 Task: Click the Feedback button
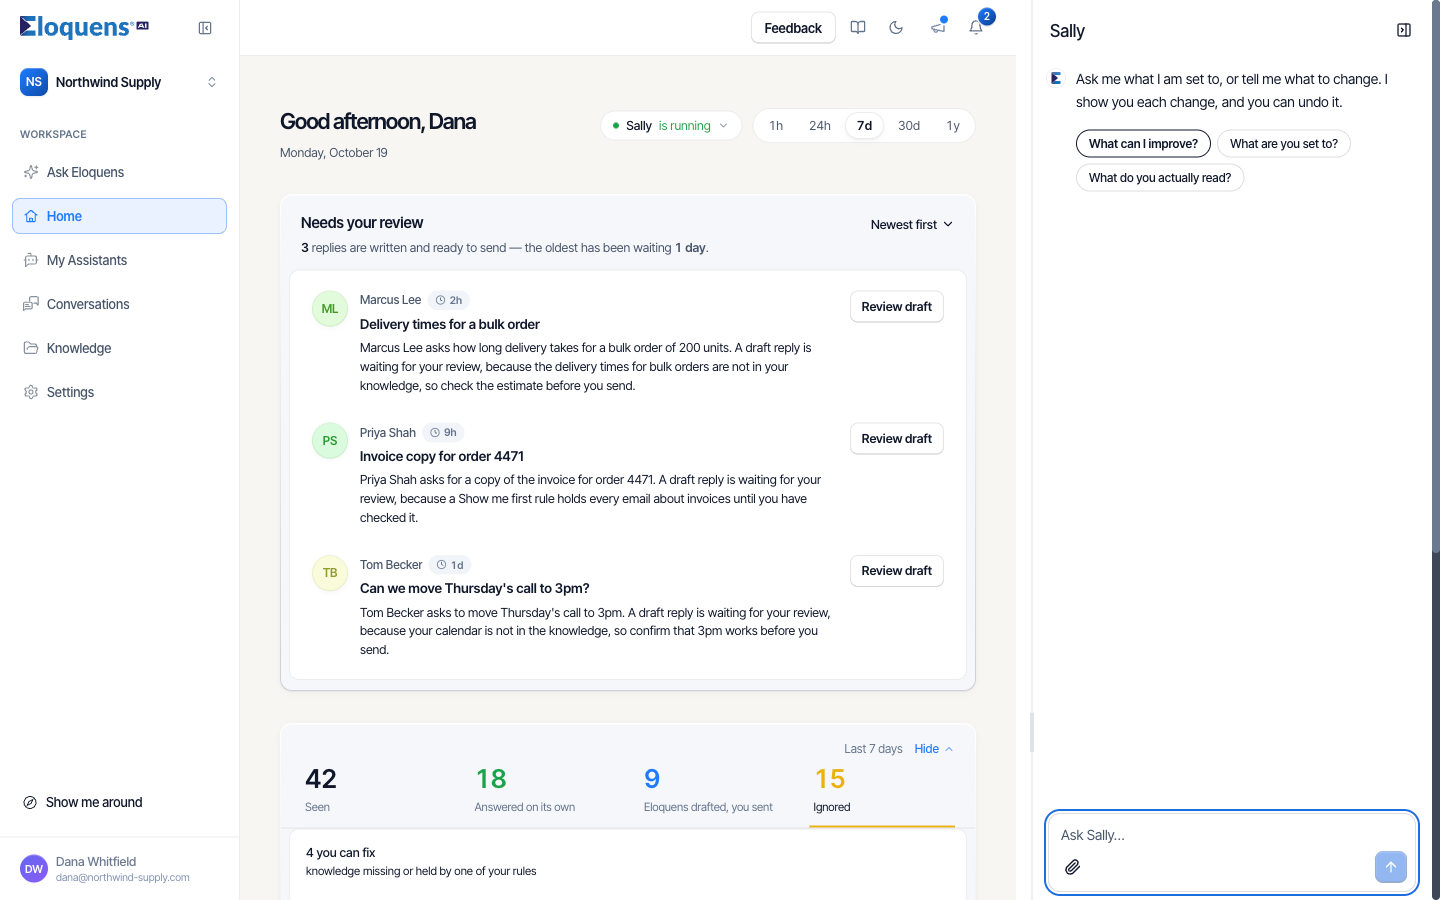pos(793,28)
